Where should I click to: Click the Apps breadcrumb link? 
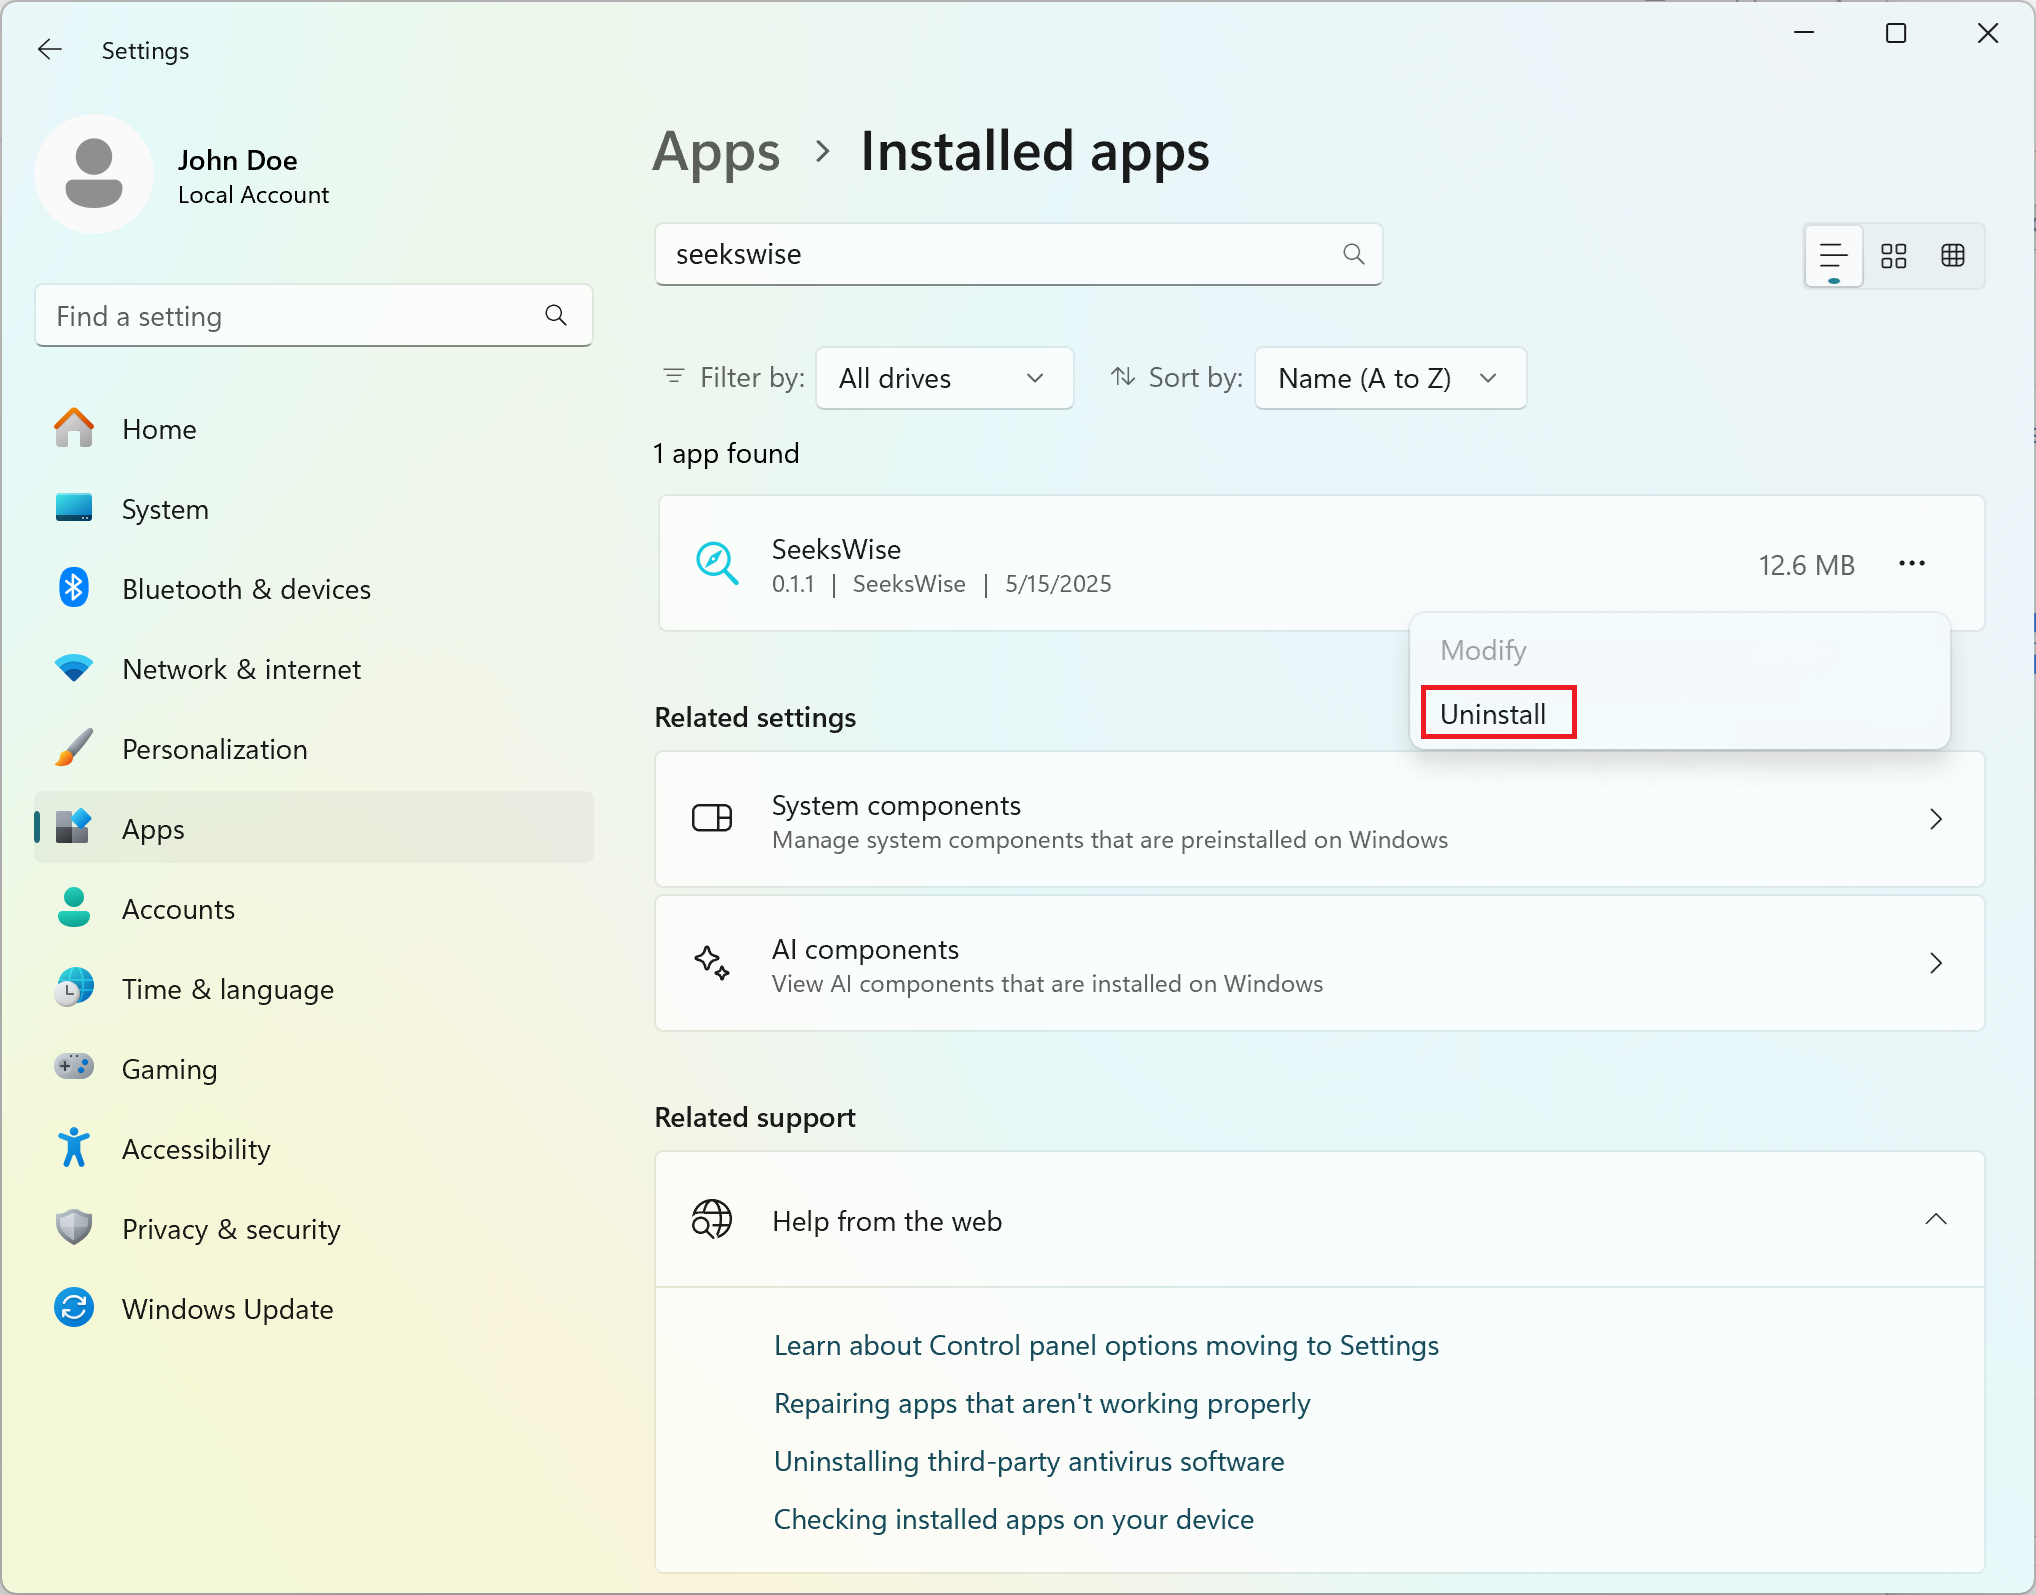pyautogui.click(x=716, y=153)
